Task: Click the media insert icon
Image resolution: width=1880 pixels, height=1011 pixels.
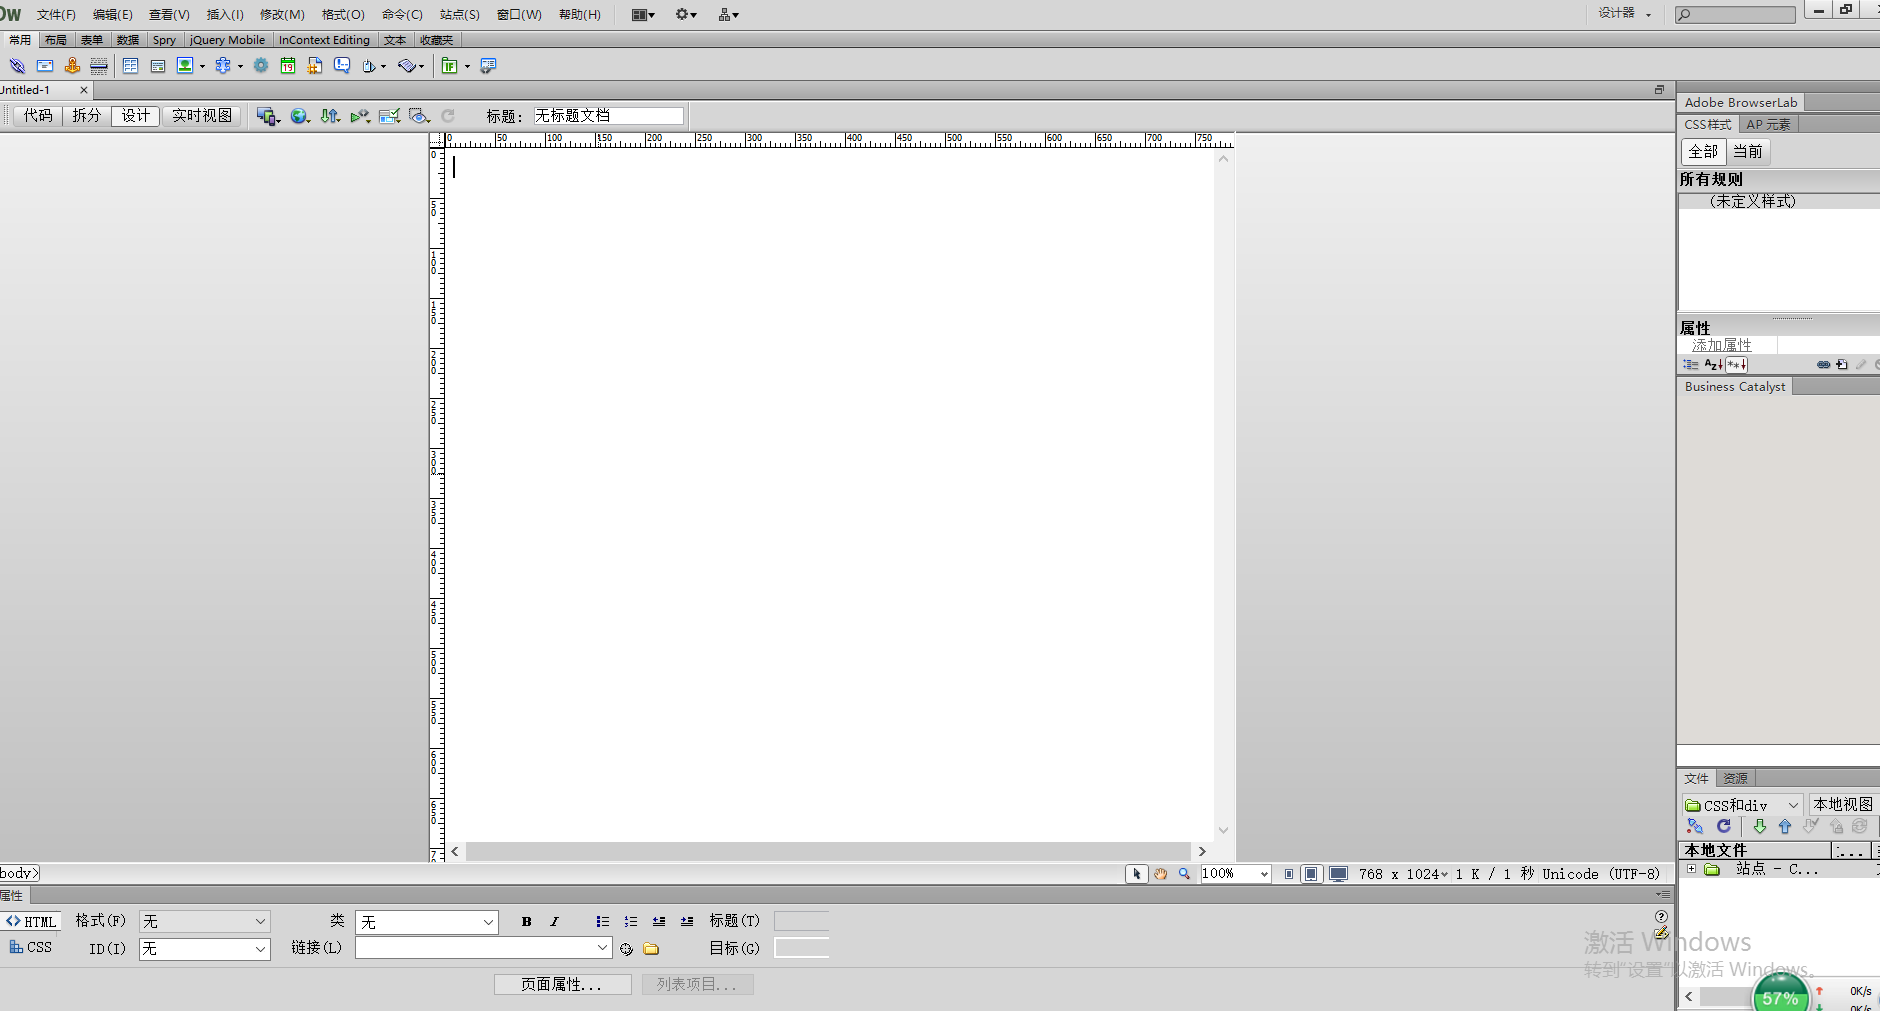Action: click(223, 66)
